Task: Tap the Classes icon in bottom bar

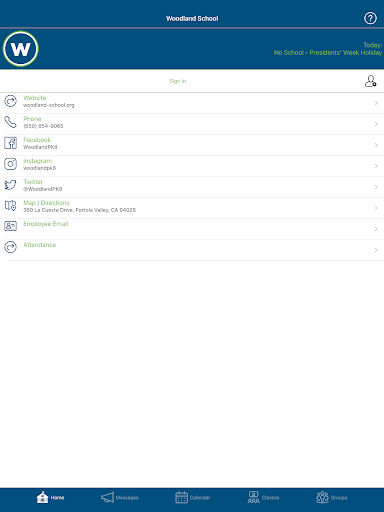Action: tap(253, 497)
